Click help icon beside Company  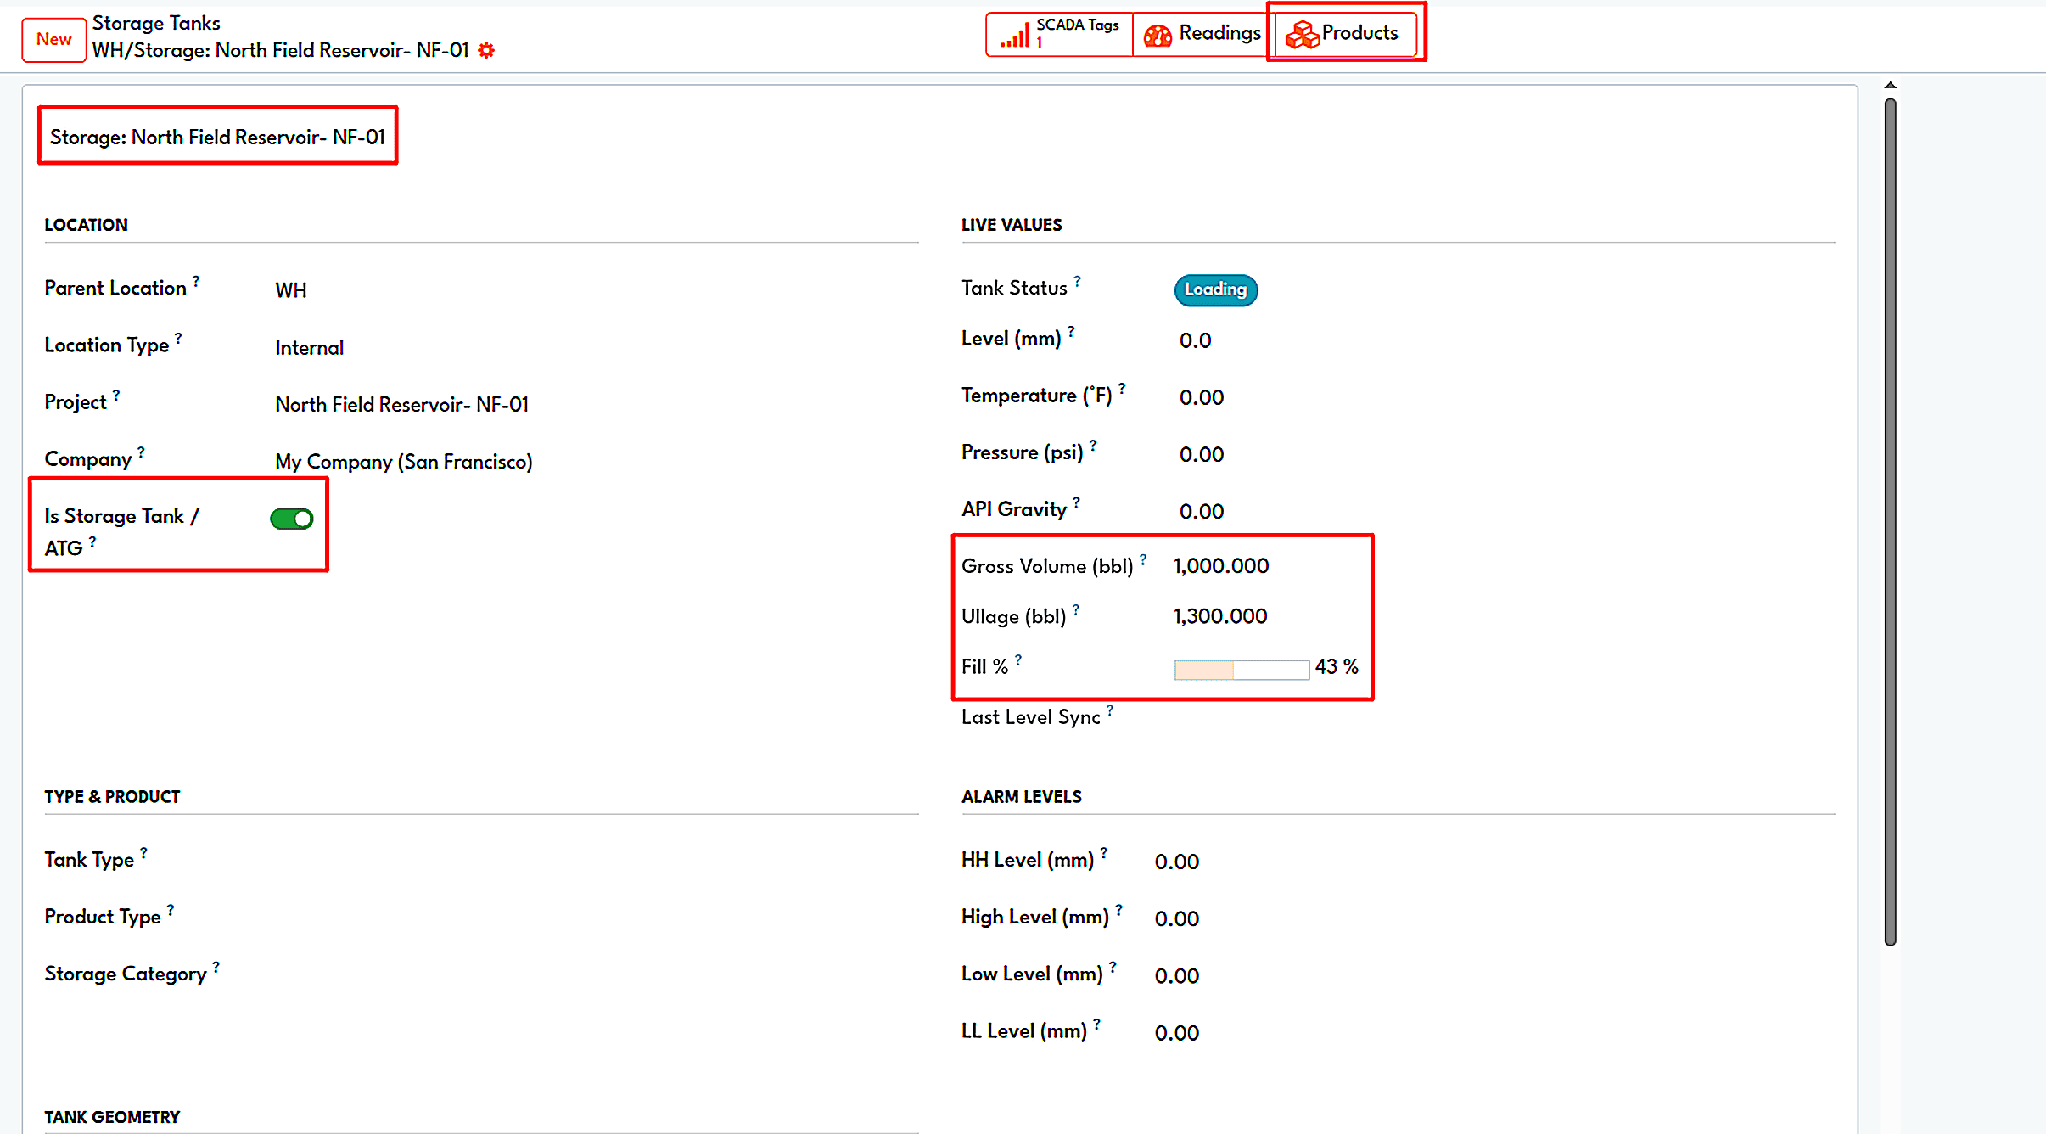(141, 452)
